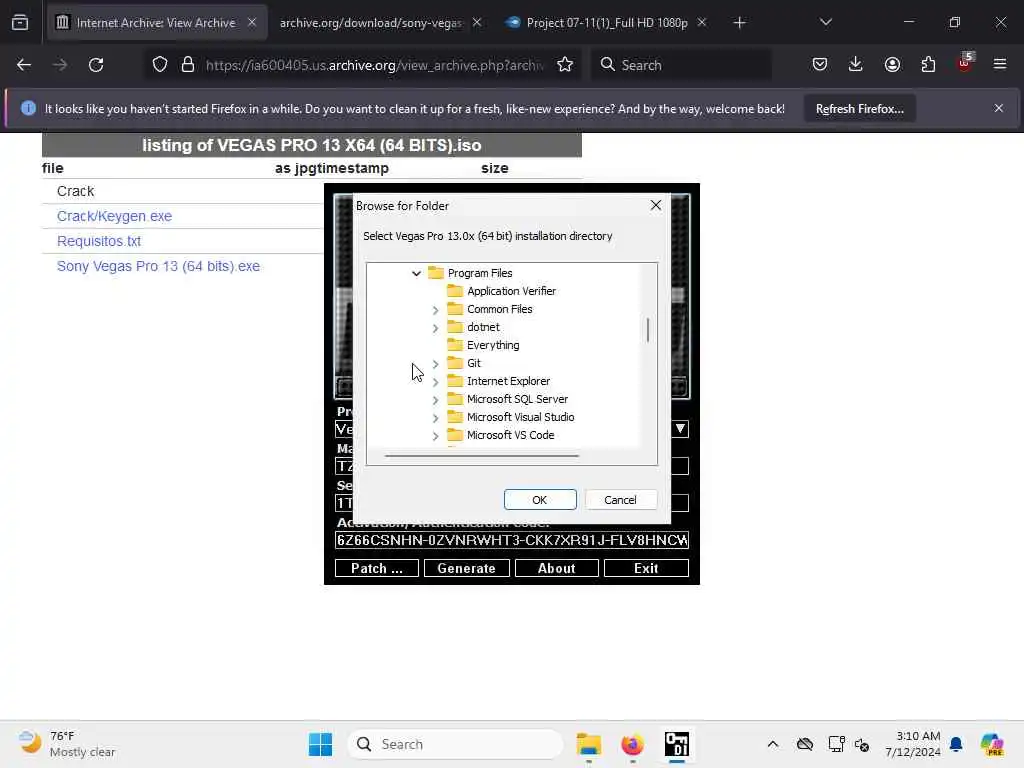This screenshot has width=1024, height=768.
Task: Switch to Internet Archive: View Archive tab
Action: [x=156, y=23]
